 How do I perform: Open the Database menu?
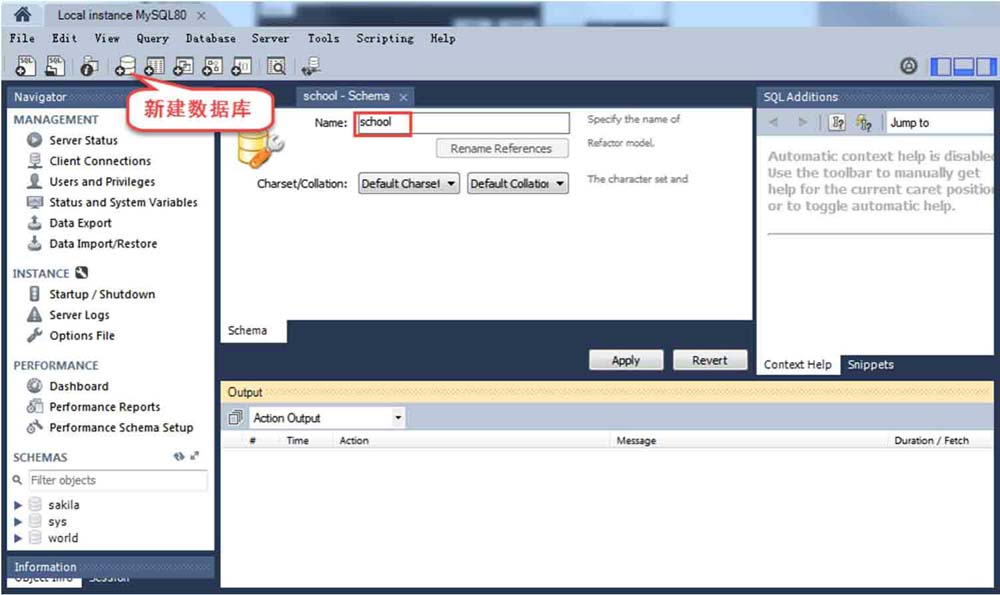(x=210, y=38)
